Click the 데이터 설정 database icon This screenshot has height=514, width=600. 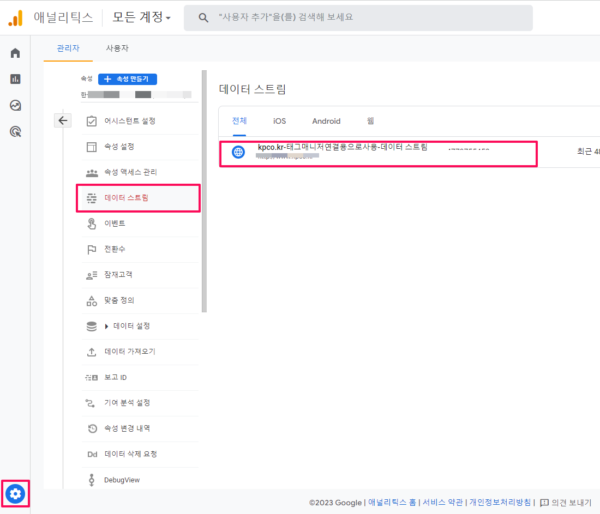tap(91, 326)
